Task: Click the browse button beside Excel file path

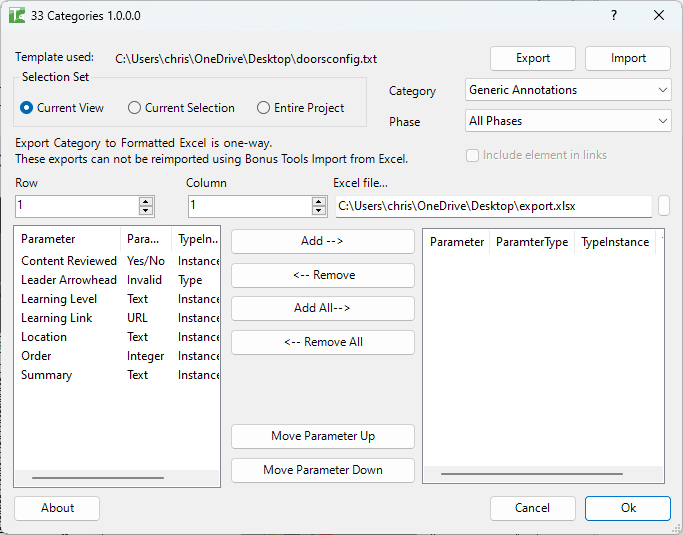Action: click(x=664, y=206)
